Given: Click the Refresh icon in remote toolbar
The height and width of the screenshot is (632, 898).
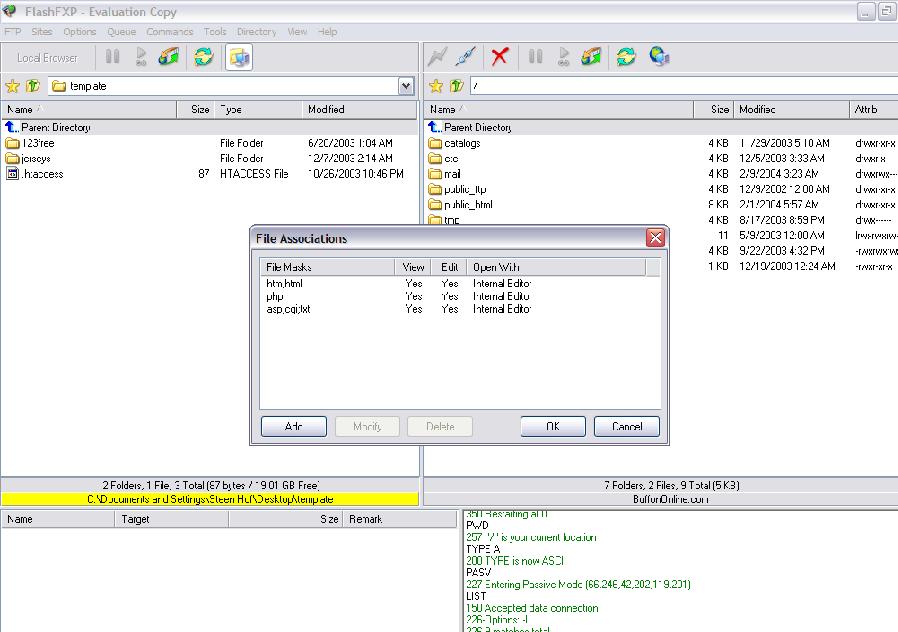Looking at the screenshot, I should (626, 57).
